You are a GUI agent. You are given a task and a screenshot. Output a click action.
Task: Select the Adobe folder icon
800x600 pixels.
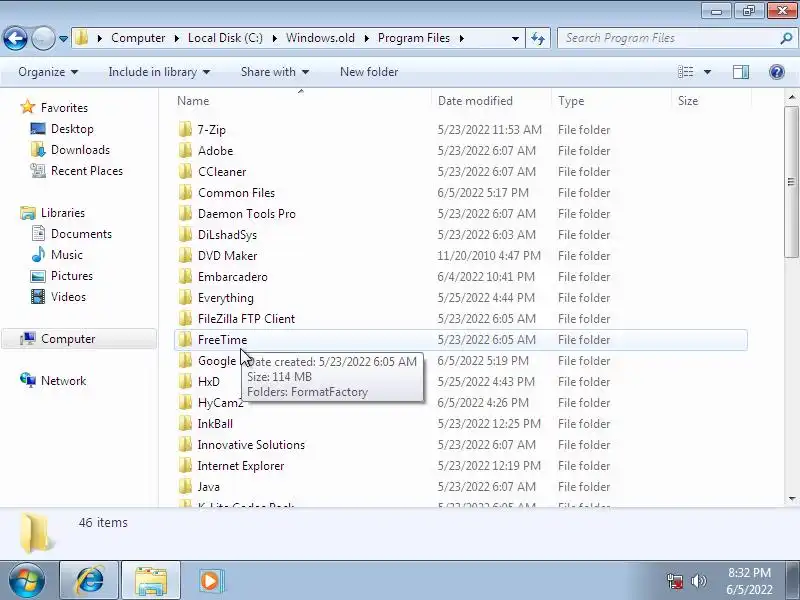pyautogui.click(x=185, y=151)
